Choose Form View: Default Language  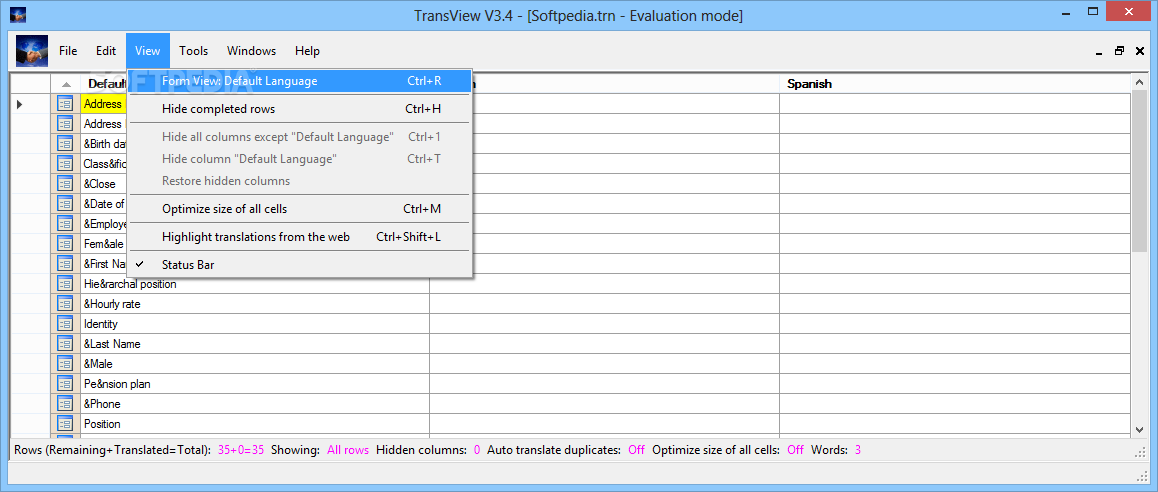point(301,81)
